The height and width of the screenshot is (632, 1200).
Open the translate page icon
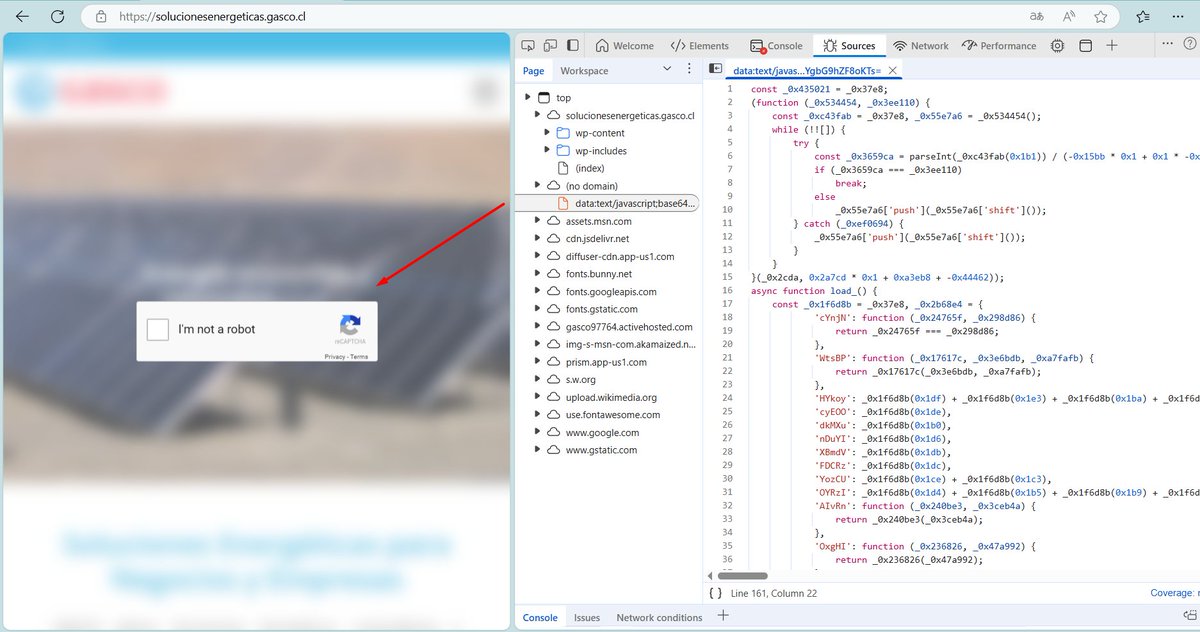1037,16
